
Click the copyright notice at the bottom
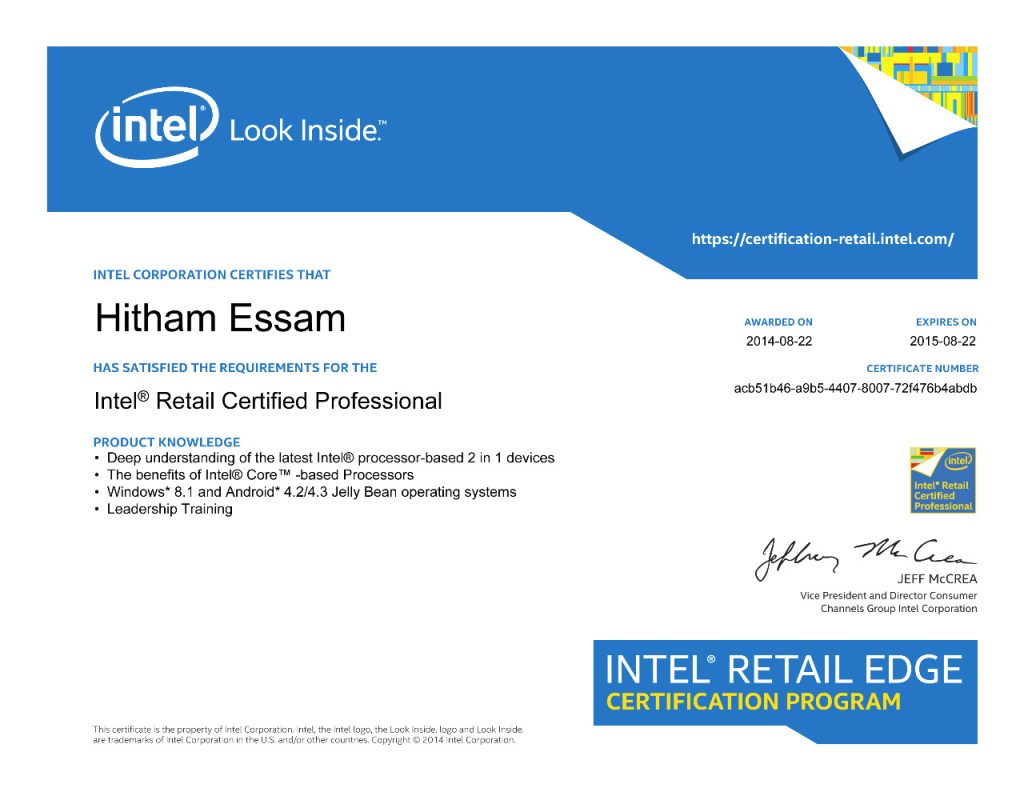point(308,735)
